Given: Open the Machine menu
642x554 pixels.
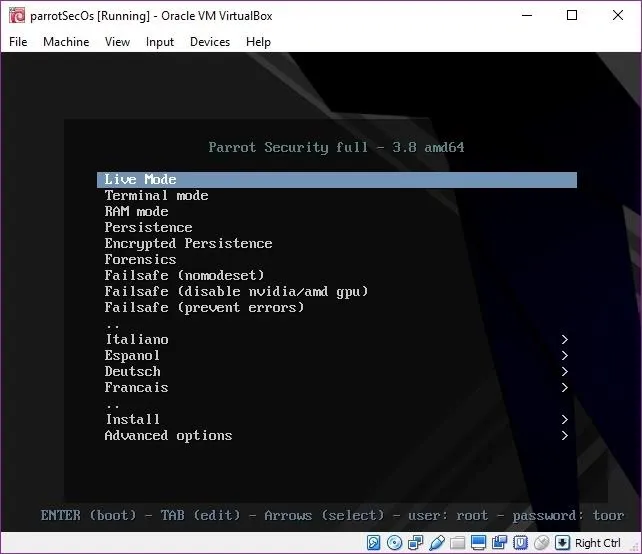Looking at the screenshot, I should 66,42.
